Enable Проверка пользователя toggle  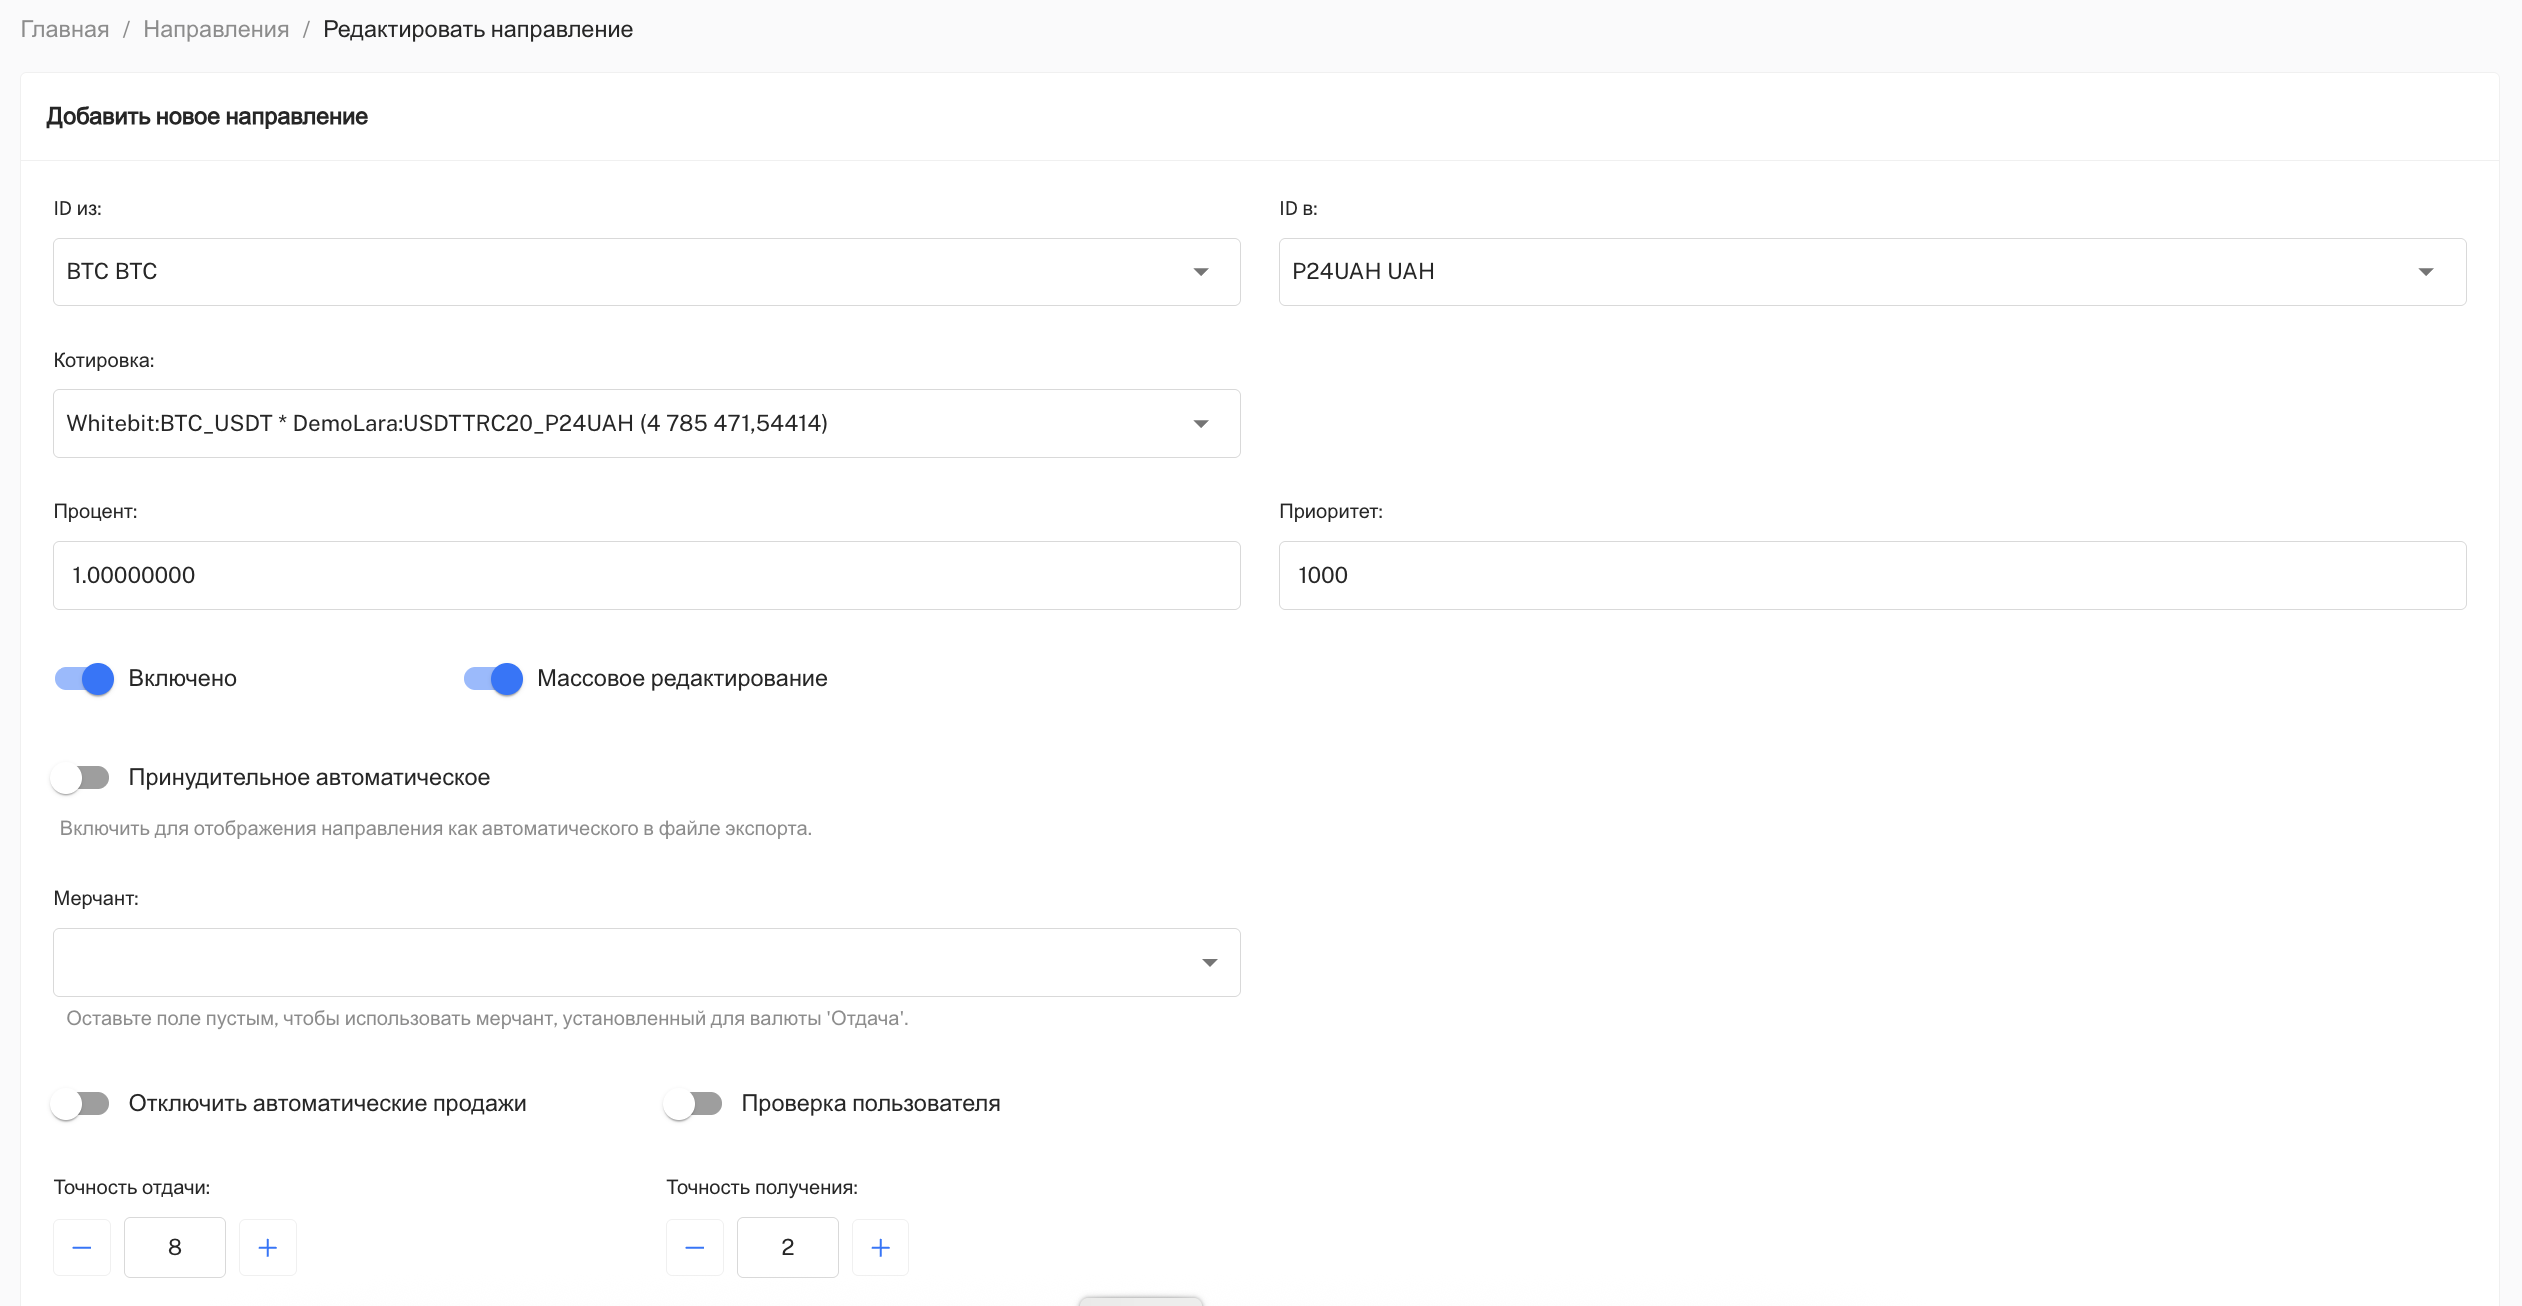(693, 1104)
